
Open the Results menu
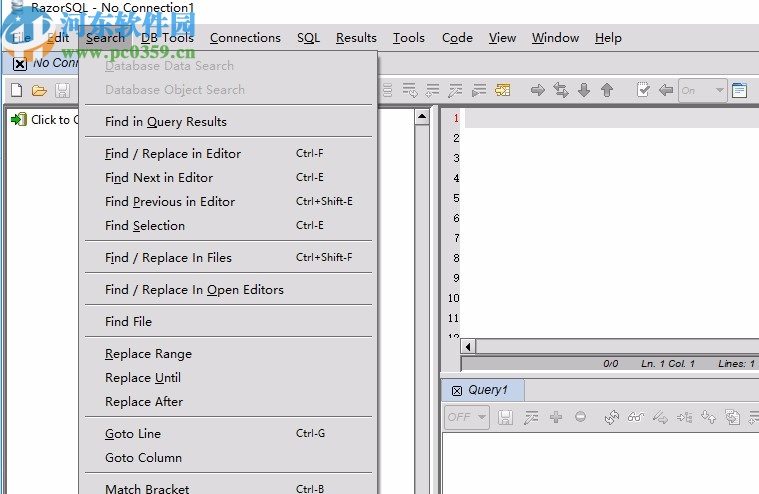[356, 38]
